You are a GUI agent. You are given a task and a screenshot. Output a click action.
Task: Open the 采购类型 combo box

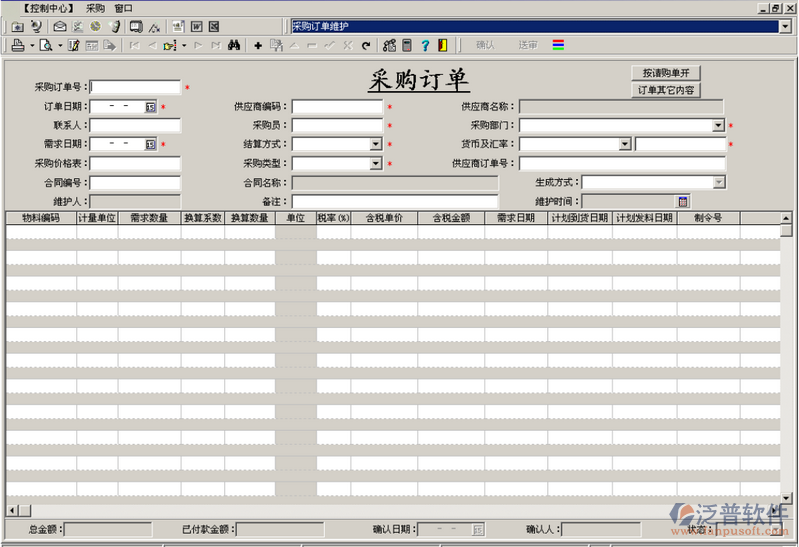pyautogui.click(x=376, y=163)
